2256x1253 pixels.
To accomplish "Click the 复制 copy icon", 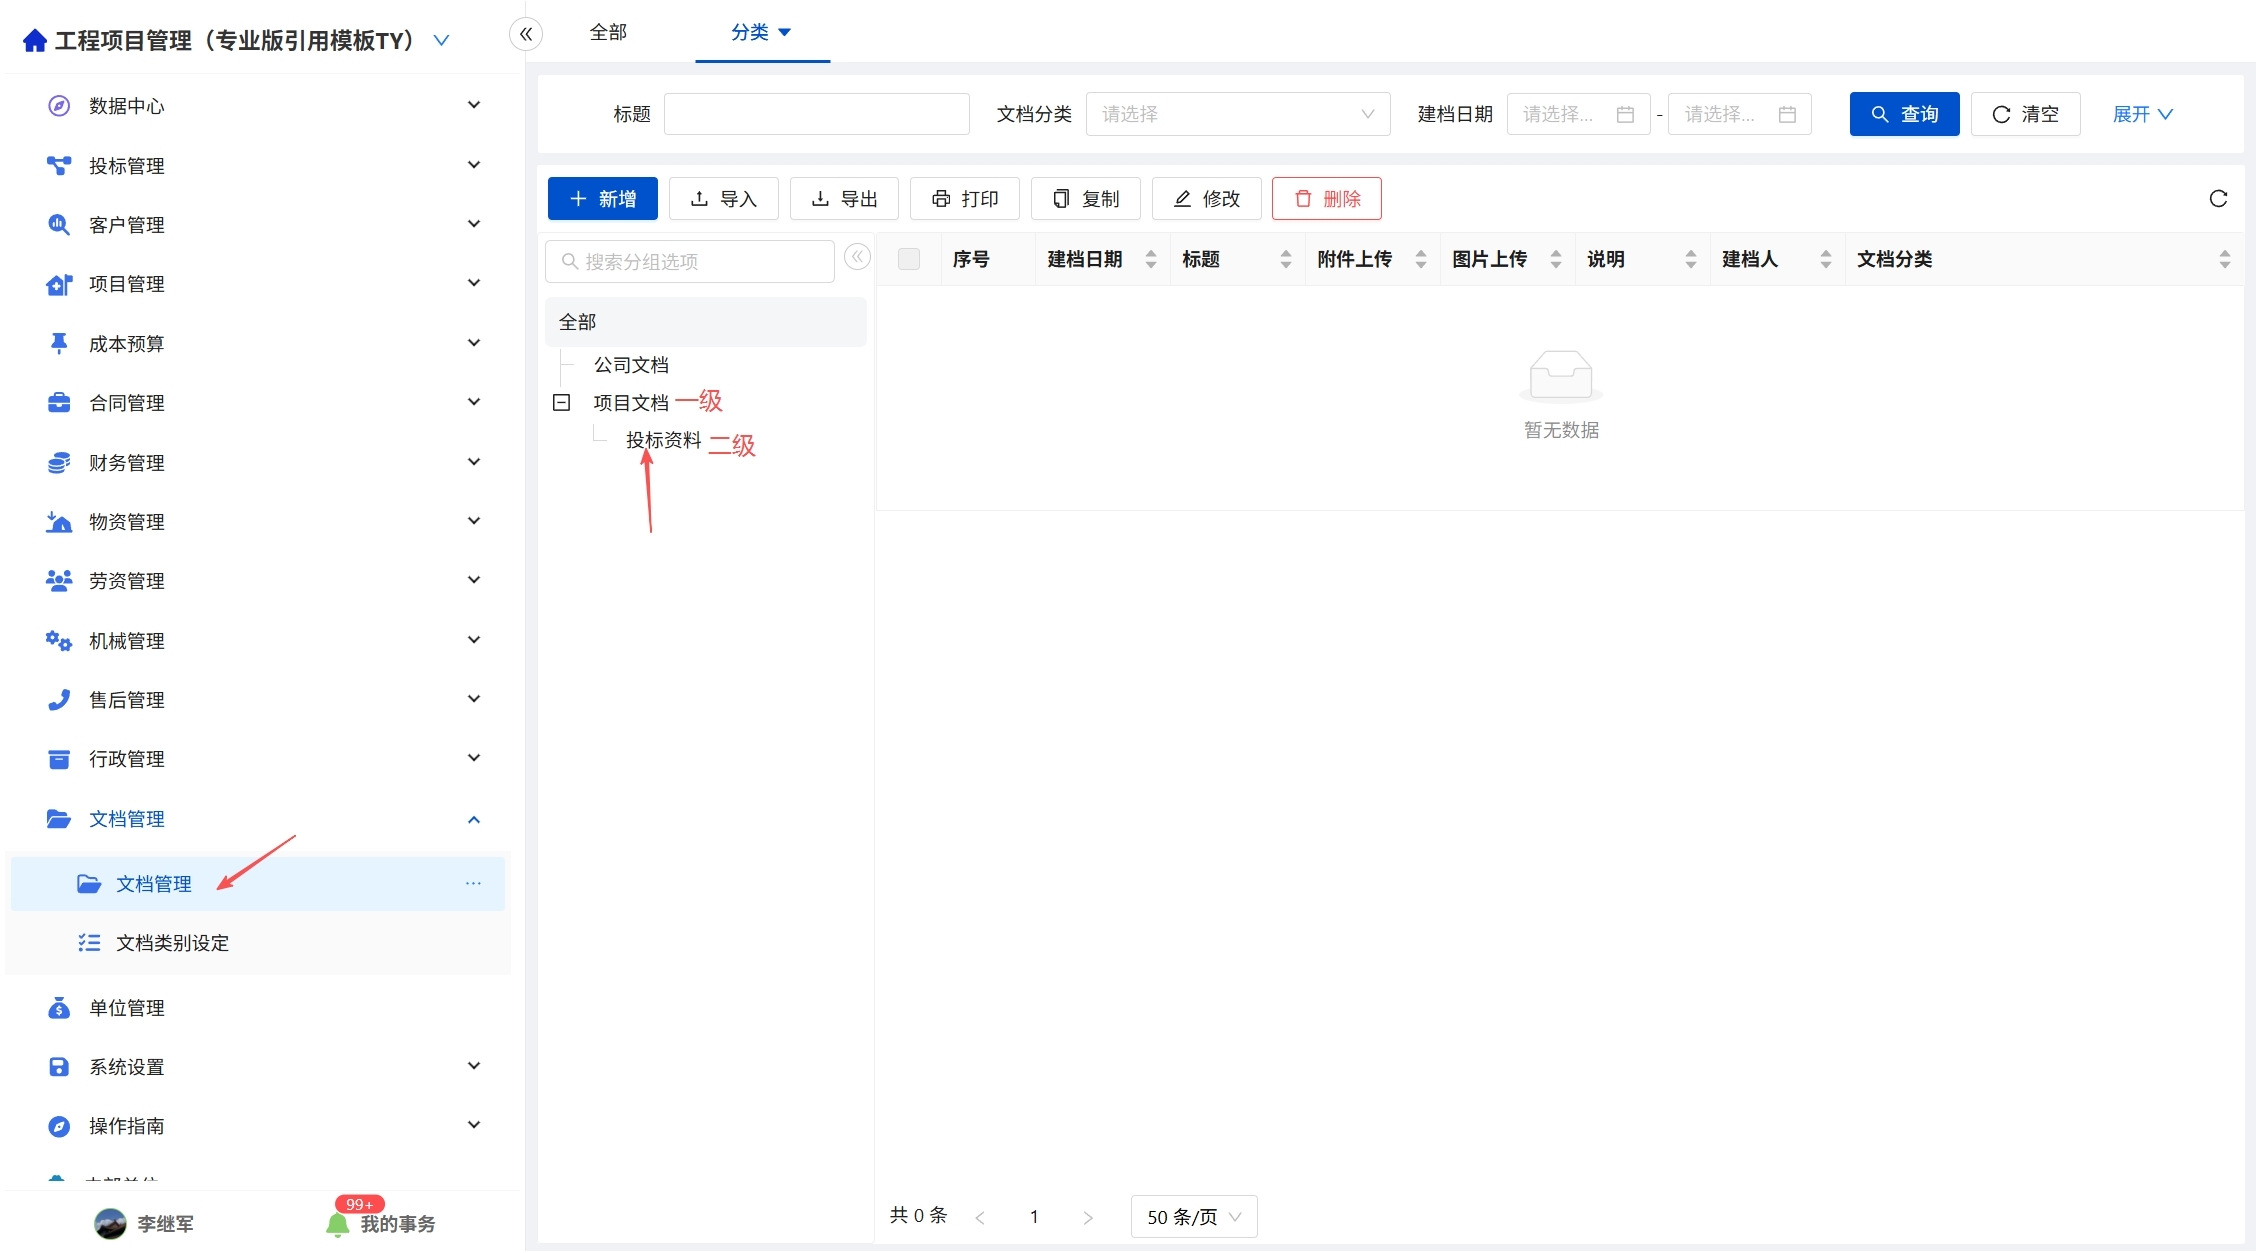I will 1061,198.
